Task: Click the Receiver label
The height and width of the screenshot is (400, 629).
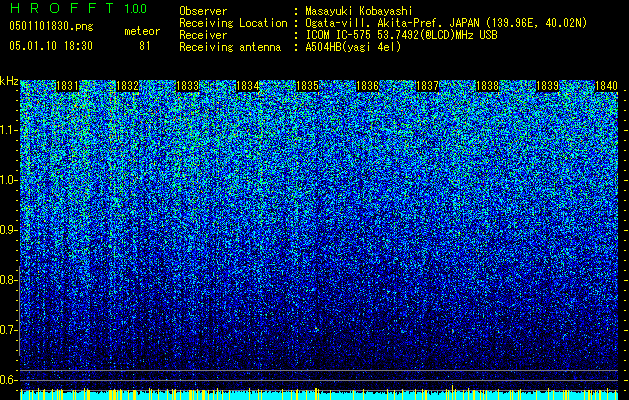Action: [203, 35]
